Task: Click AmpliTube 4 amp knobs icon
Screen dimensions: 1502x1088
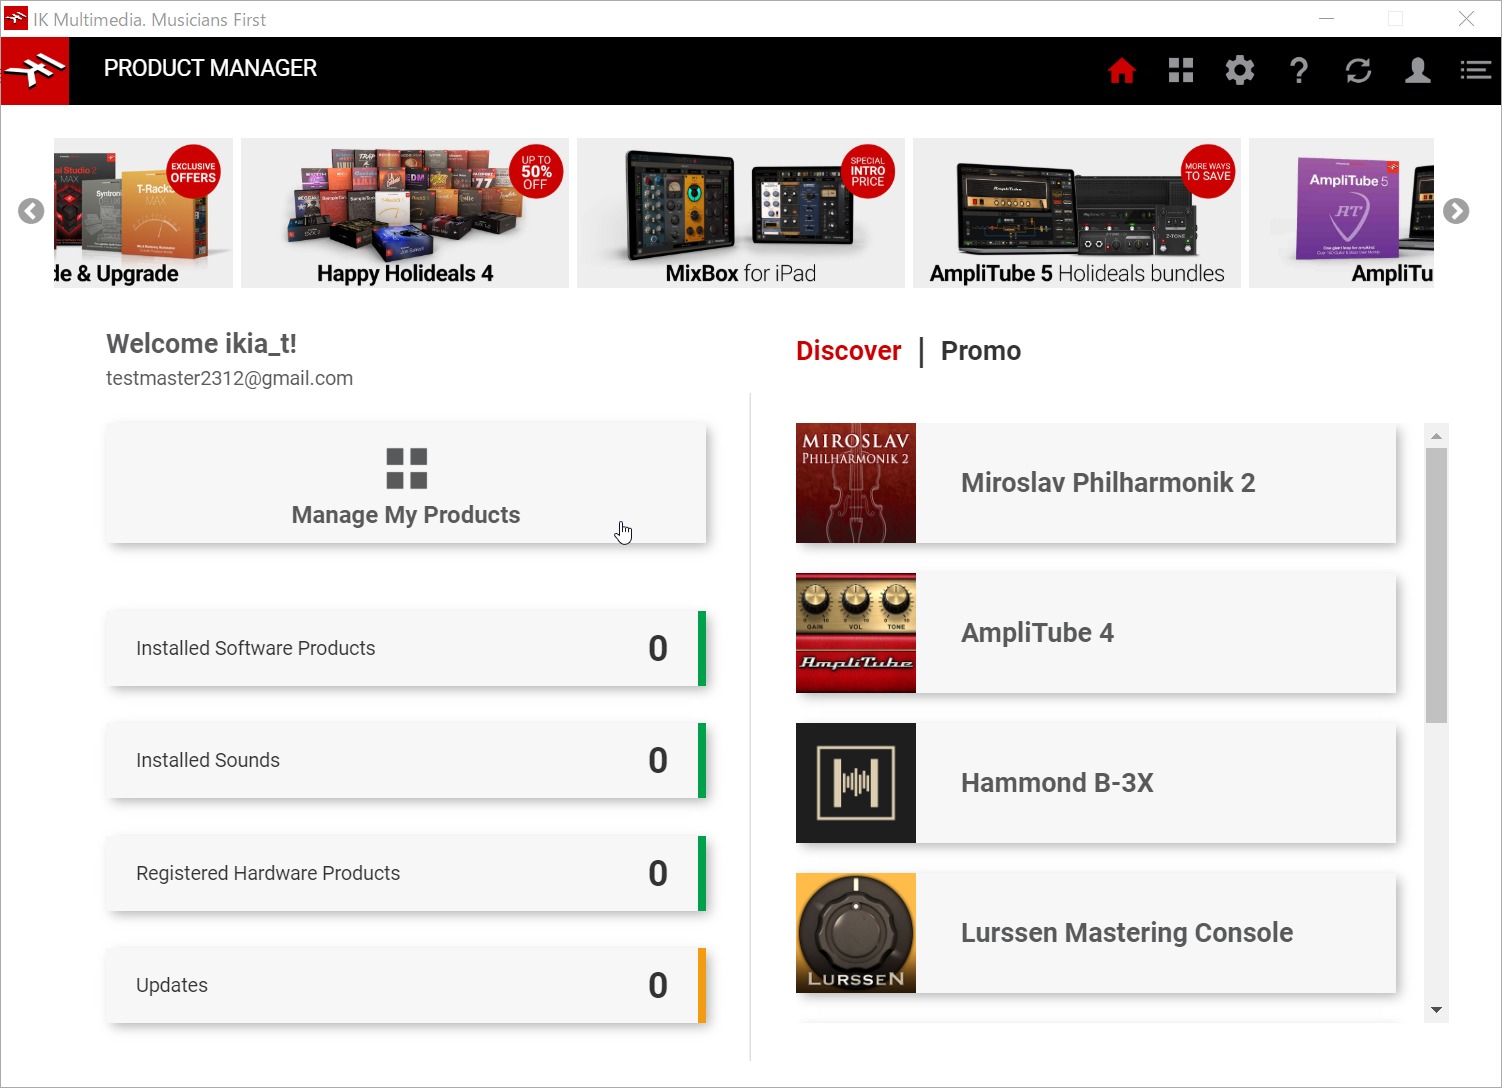Action: [x=856, y=633]
